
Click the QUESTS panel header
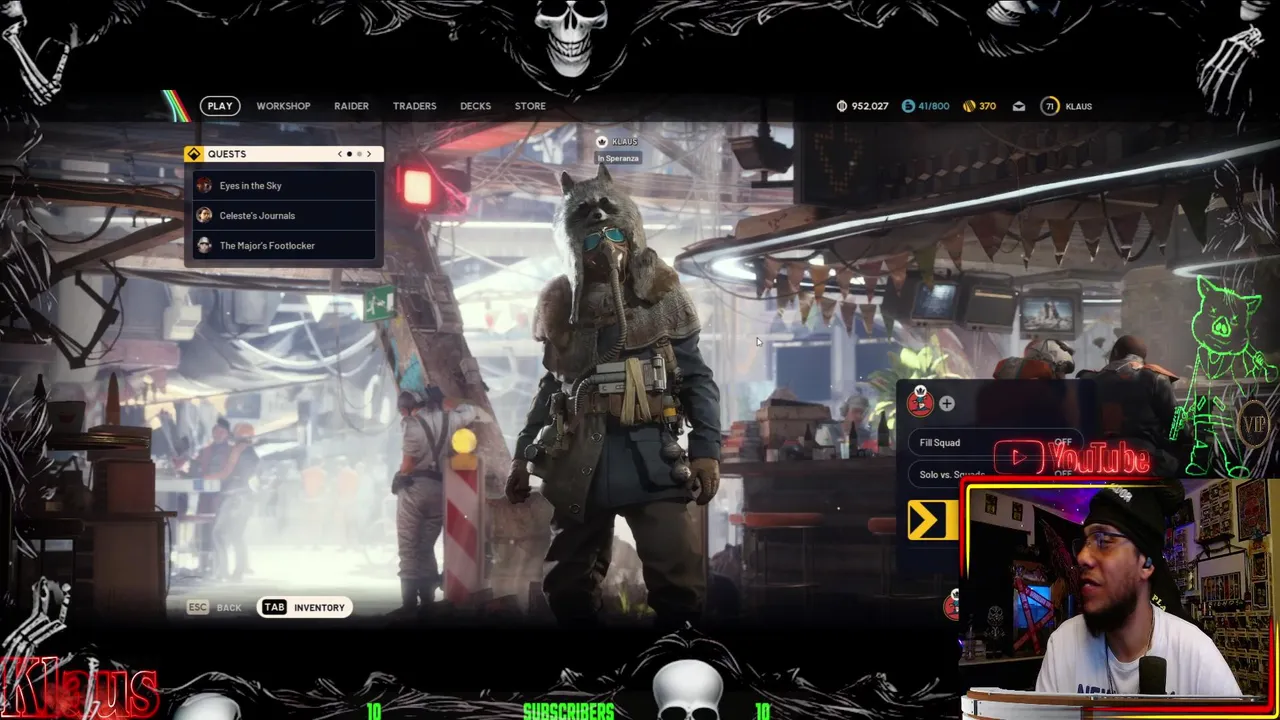[283, 154]
